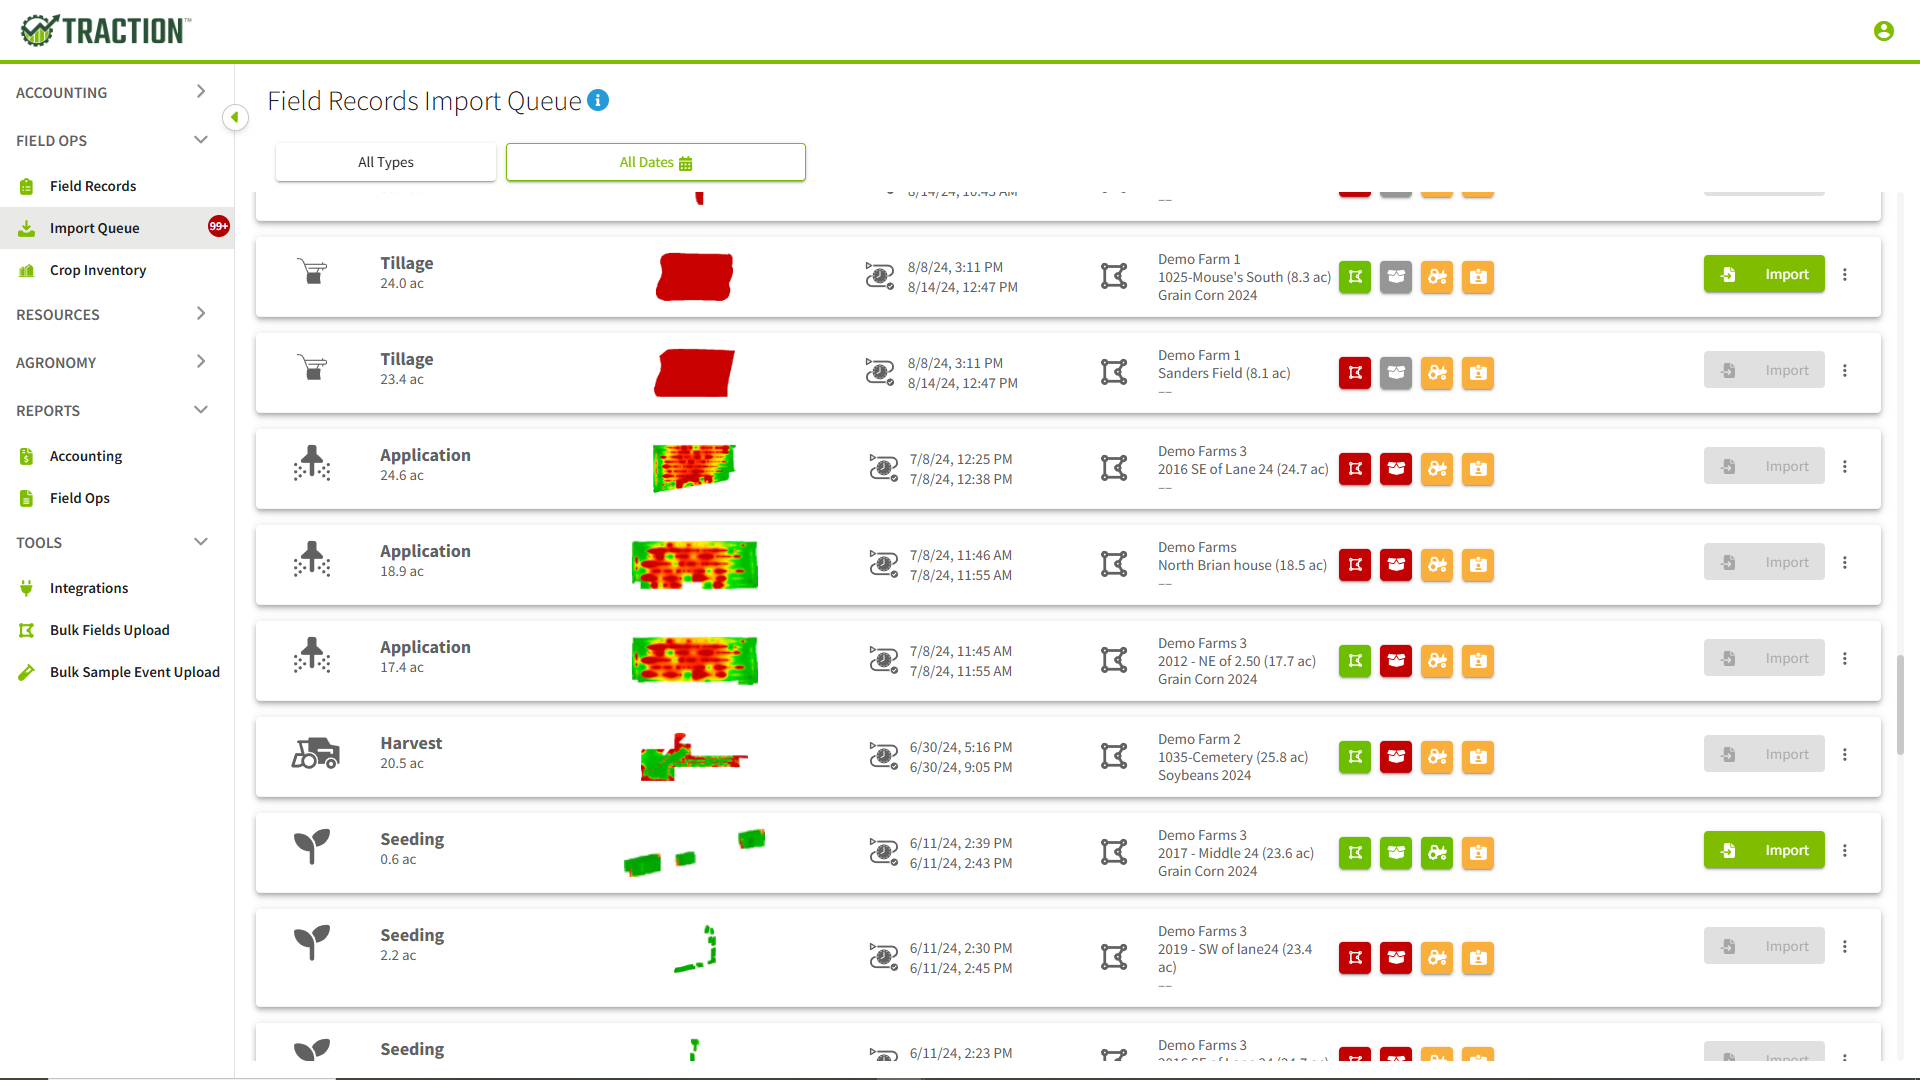The height and width of the screenshot is (1080, 1920).
Task: Open the All Types filter
Action: point(386,161)
